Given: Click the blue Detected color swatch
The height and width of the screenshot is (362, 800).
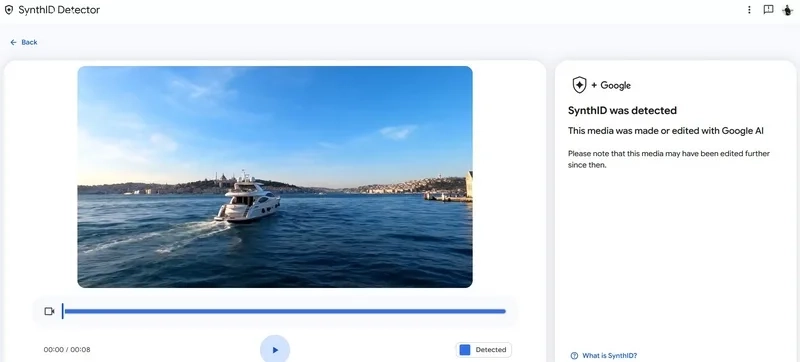Looking at the screenshot, I should (465, 350).
